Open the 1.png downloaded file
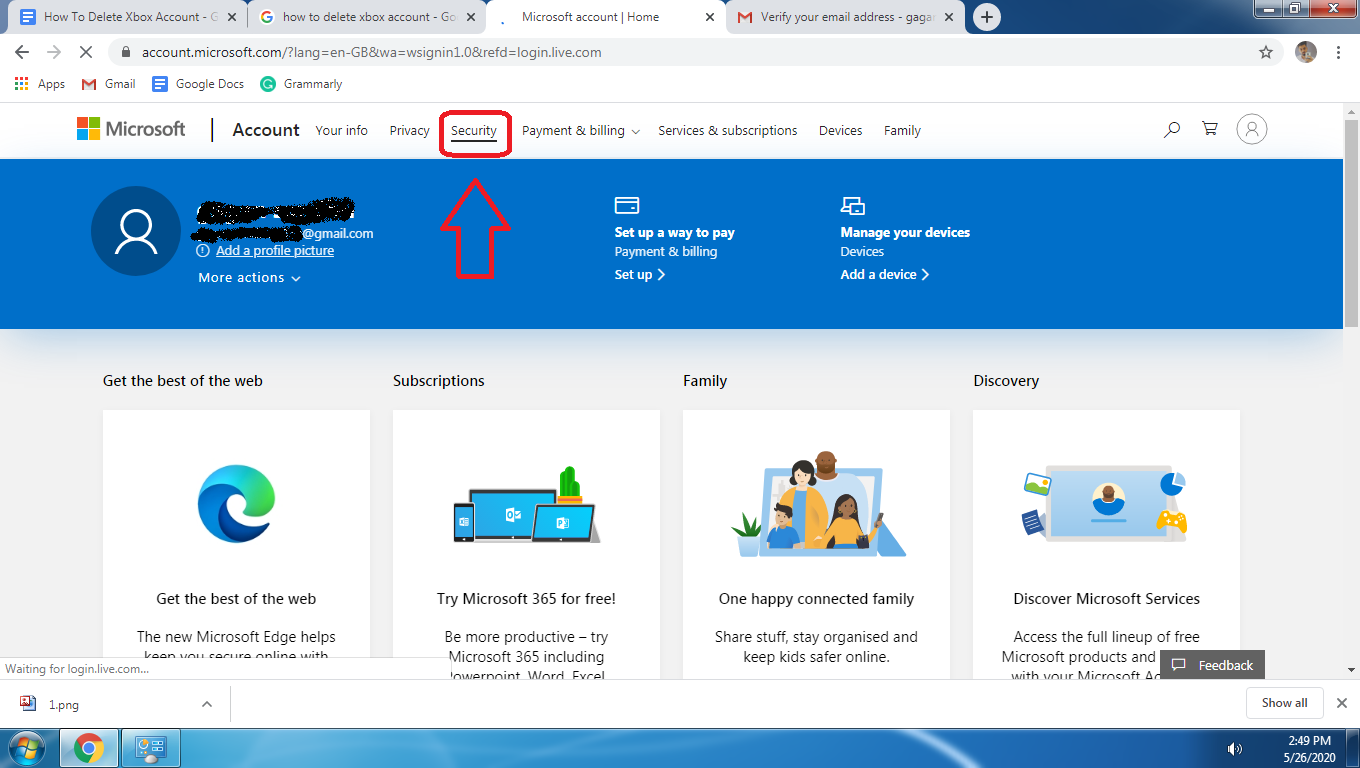1360x768 pixels. click(x=64, y=704)
